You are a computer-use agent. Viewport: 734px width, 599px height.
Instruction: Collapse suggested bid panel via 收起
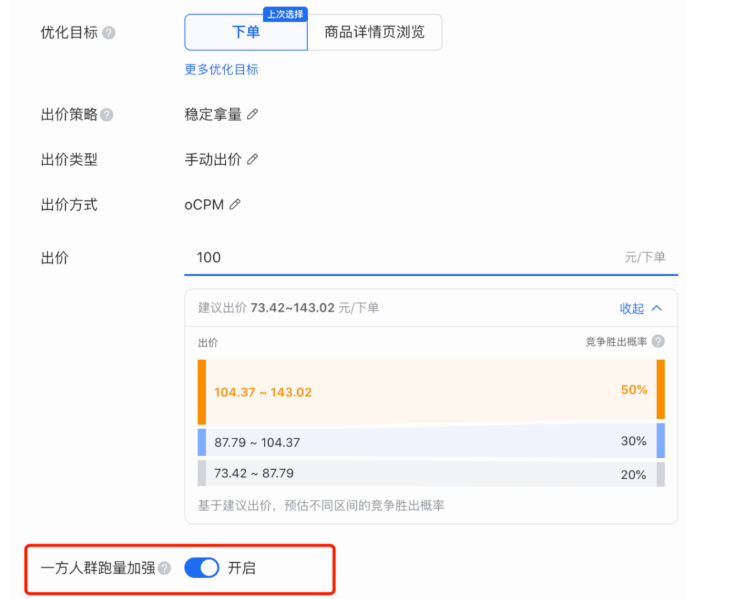641,308
